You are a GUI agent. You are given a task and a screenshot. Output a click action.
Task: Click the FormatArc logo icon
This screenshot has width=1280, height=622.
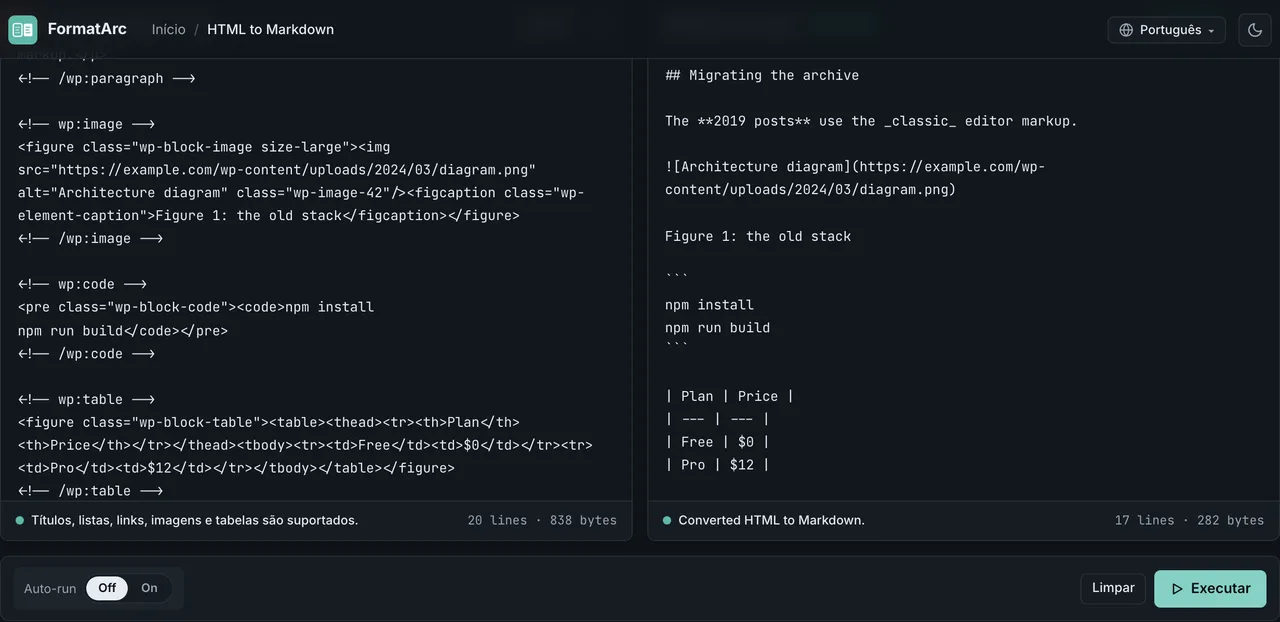pyautogui.click(x=22, y=30)
